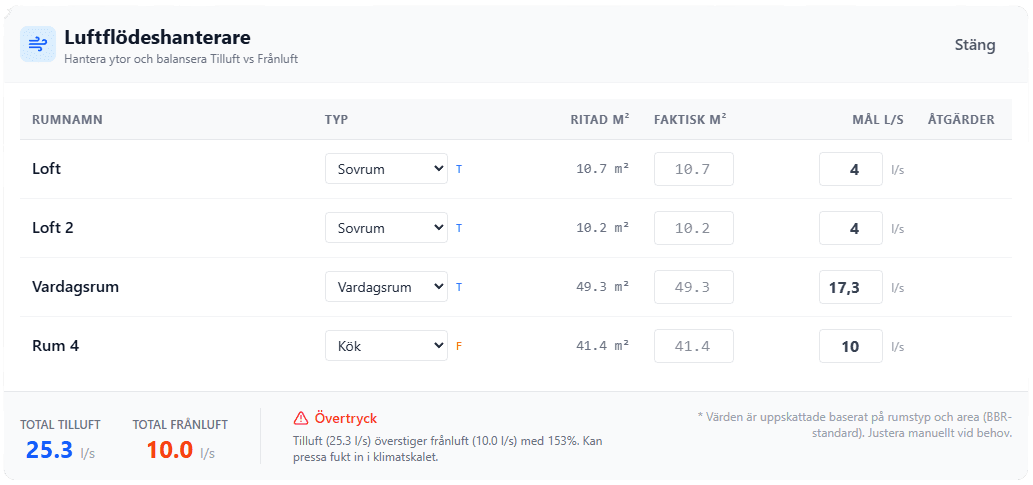The width and height of the screenshot is (1033, 485).
Task: Edit the Loft target l/s value
Action: [x=850, y=169]
